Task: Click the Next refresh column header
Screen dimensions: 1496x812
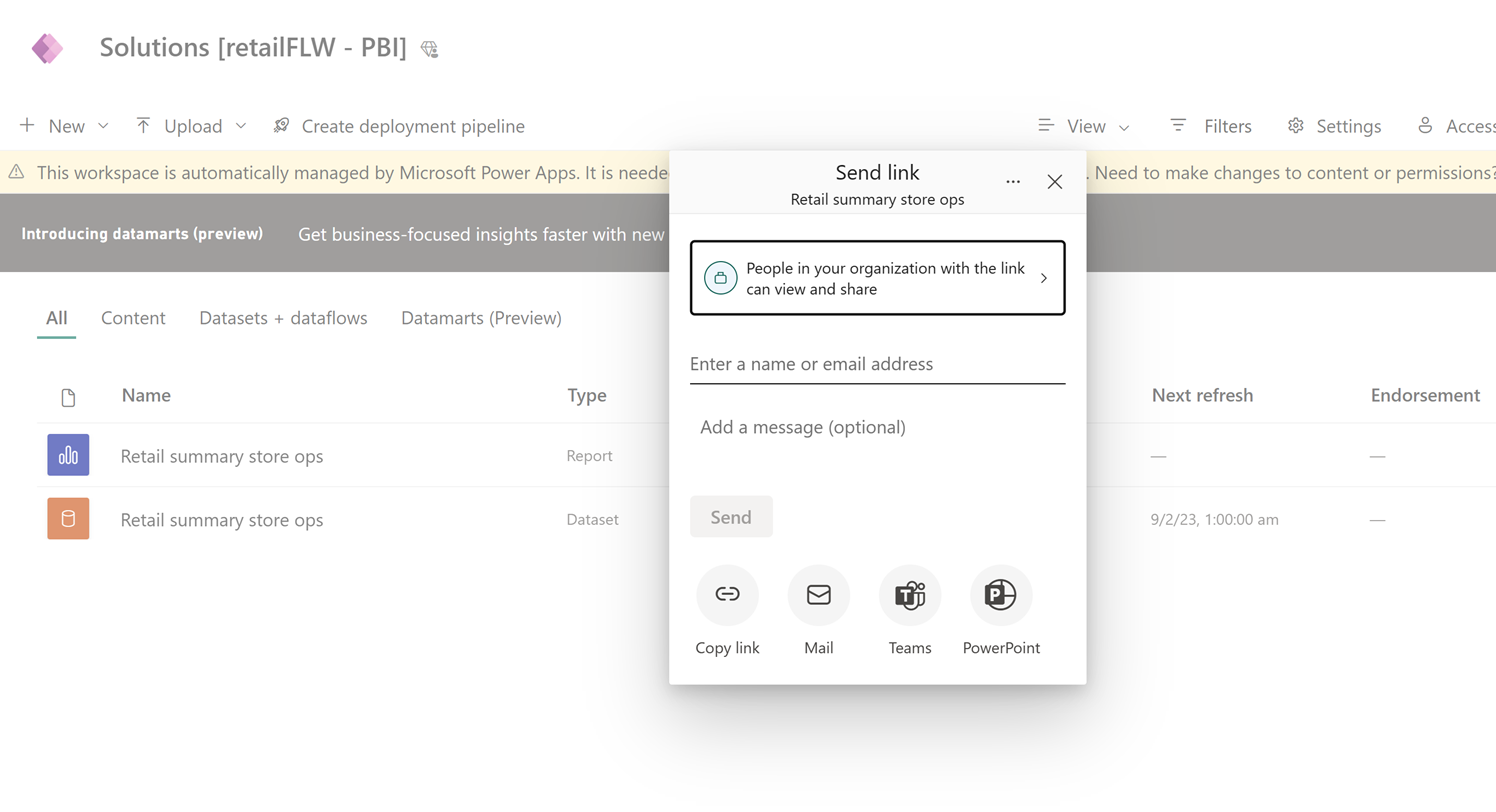Action: tap(1202, 395)
